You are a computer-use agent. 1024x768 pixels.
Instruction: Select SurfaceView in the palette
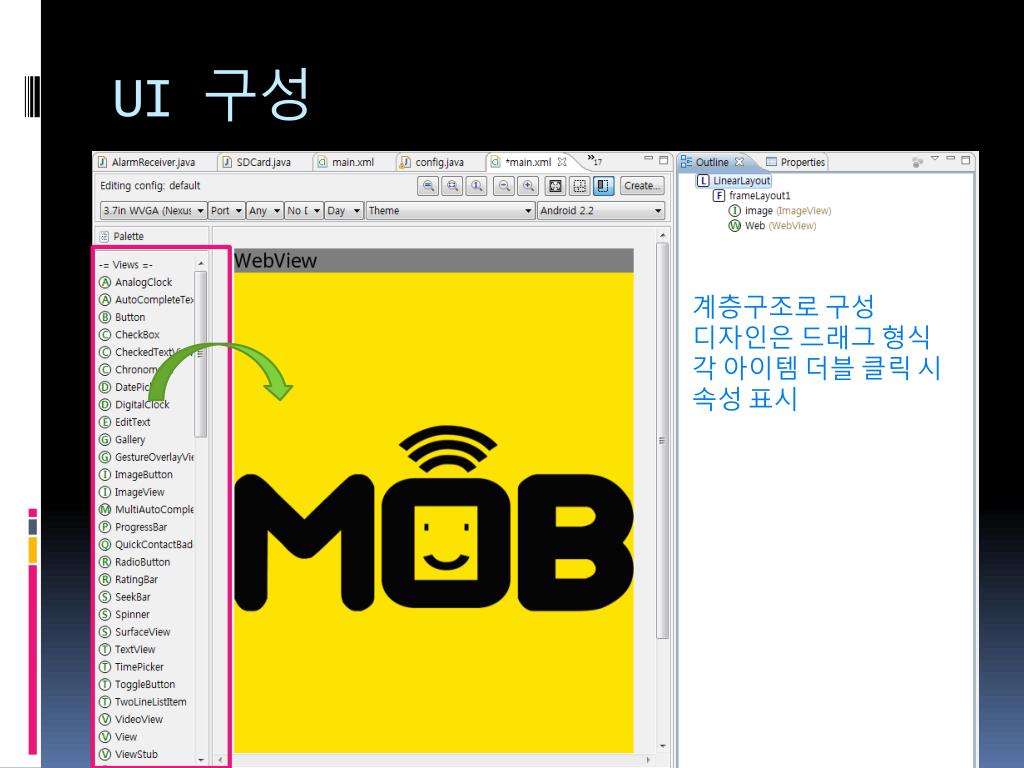click(135, 632)
